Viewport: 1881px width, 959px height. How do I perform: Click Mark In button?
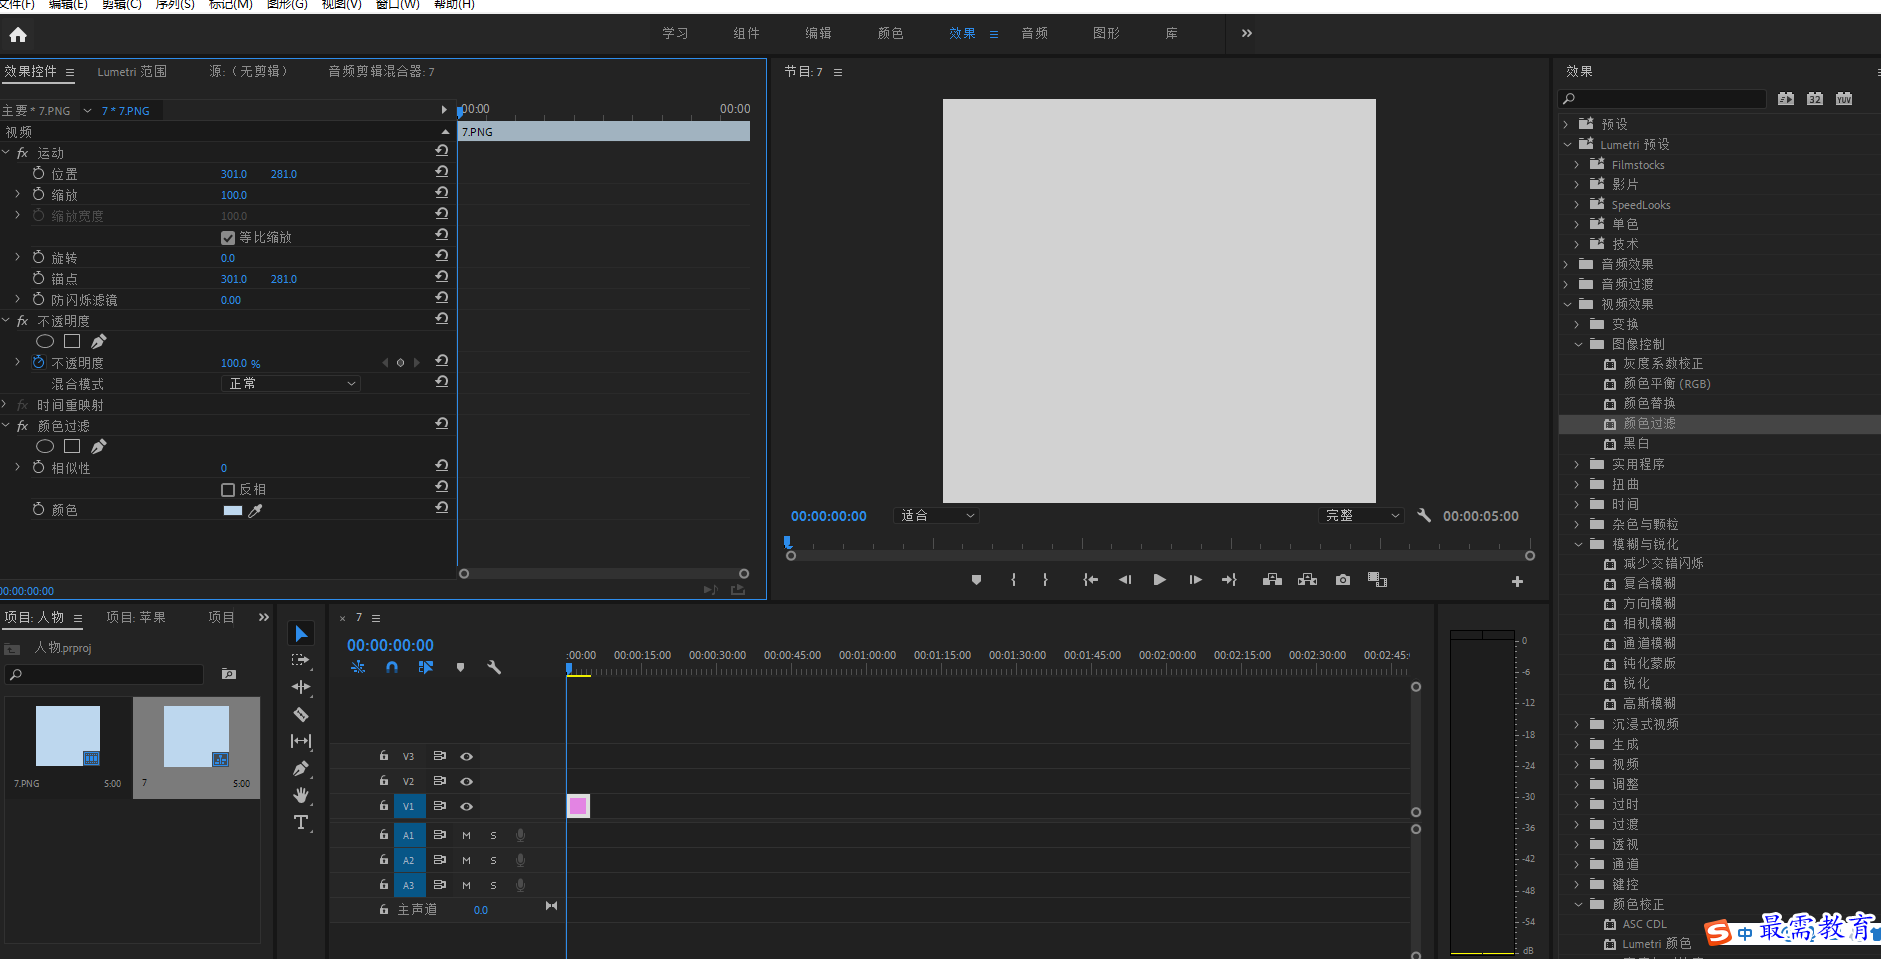(1013, 580)
